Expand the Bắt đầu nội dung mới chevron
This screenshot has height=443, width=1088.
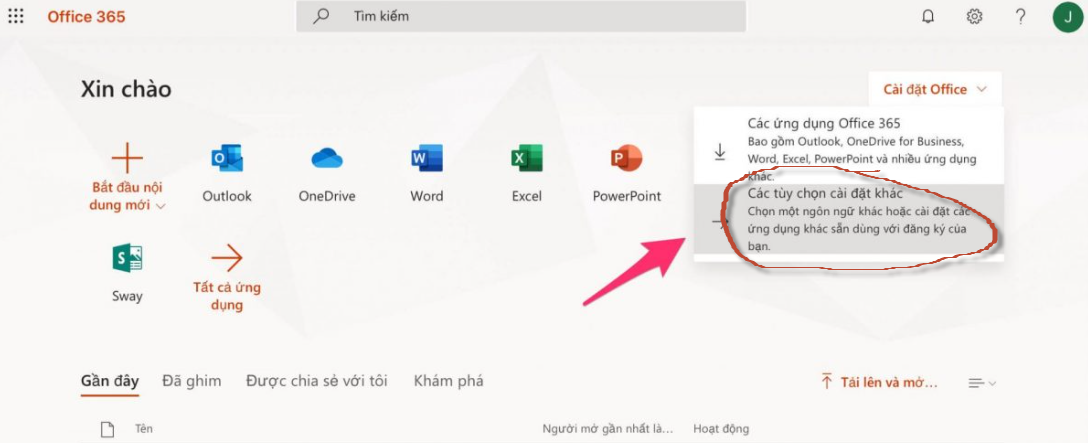pos(162,206)
